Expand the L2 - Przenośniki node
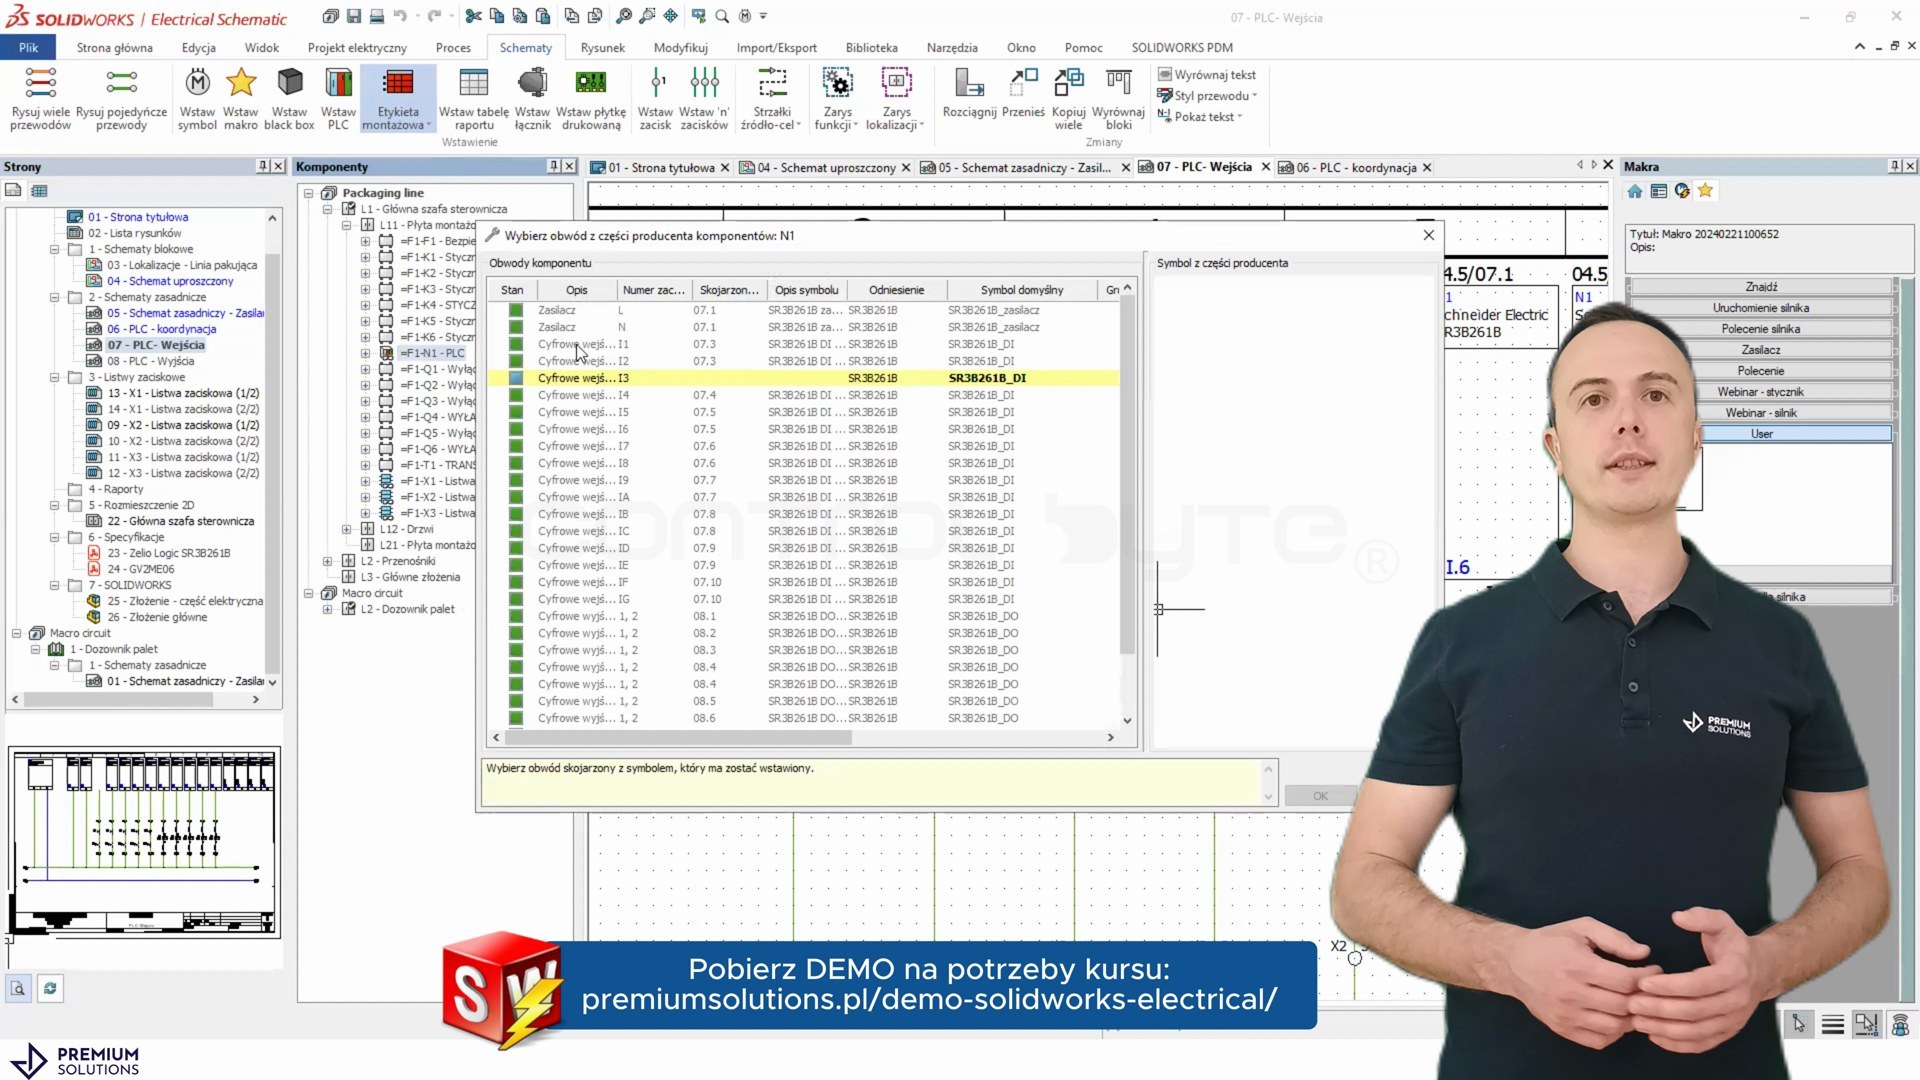1920x1080 pixels. (x=328, y=561)
